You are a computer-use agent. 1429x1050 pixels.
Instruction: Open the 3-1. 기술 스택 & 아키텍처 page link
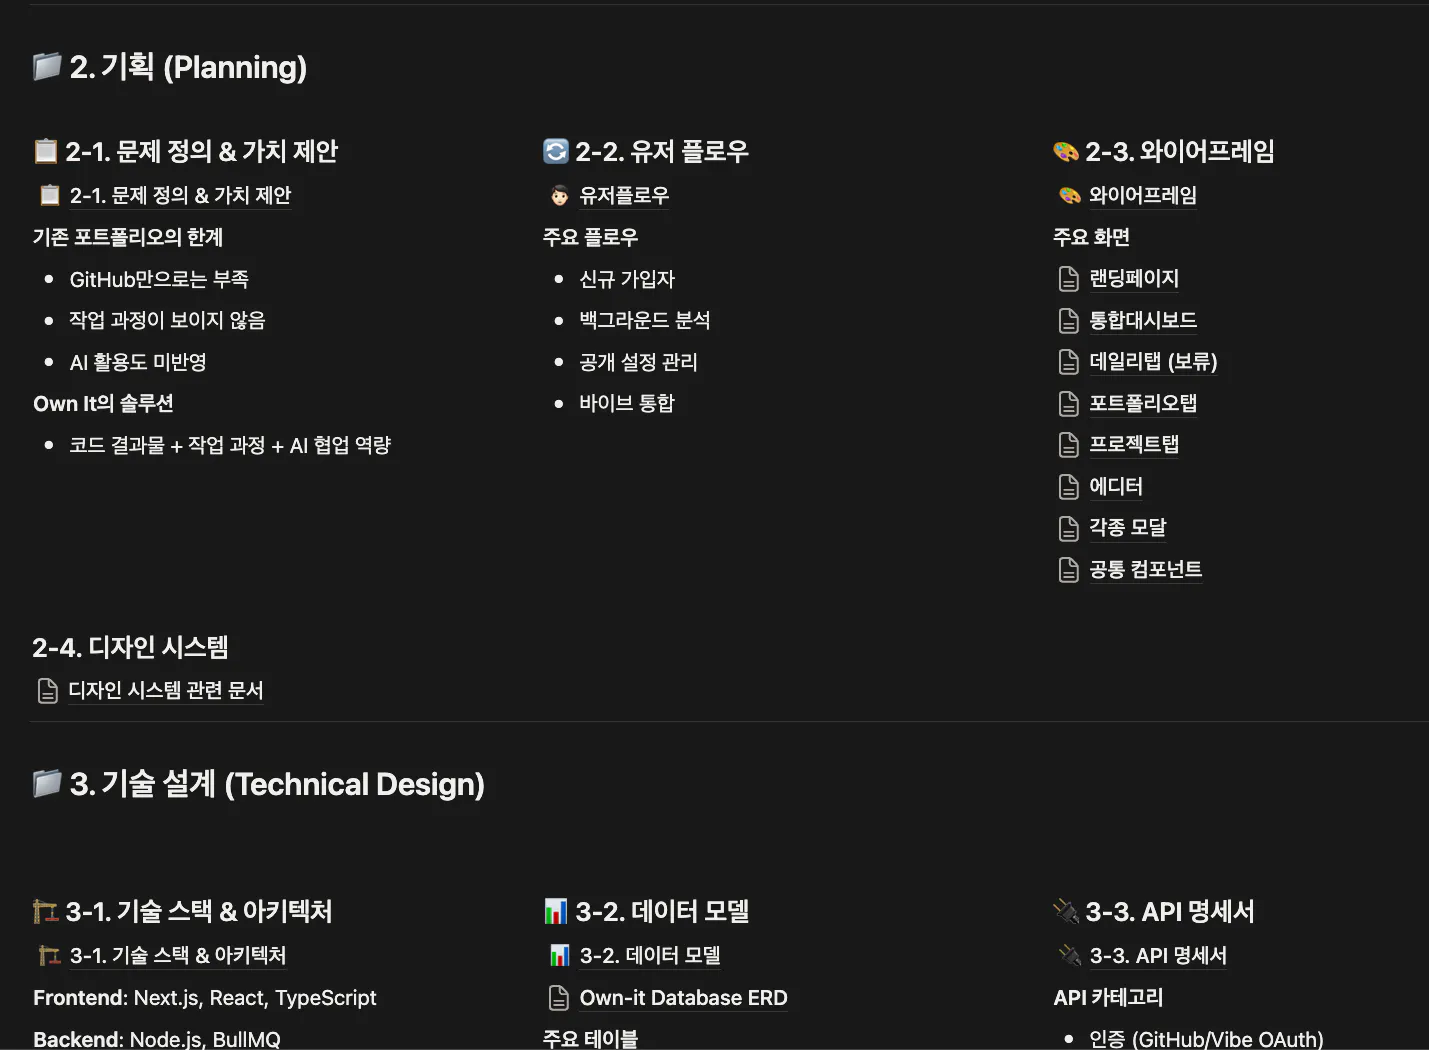click(178, 956)
